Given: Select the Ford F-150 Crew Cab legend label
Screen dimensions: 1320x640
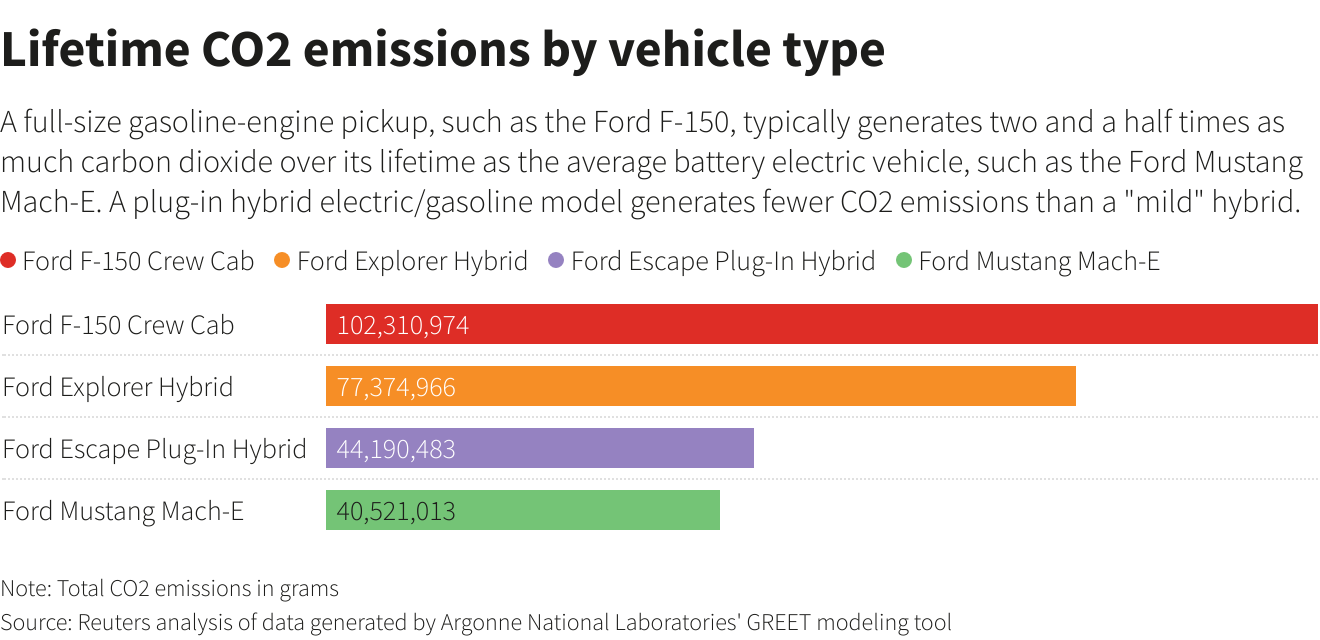Looking at the screenshot, I should 138,262.
